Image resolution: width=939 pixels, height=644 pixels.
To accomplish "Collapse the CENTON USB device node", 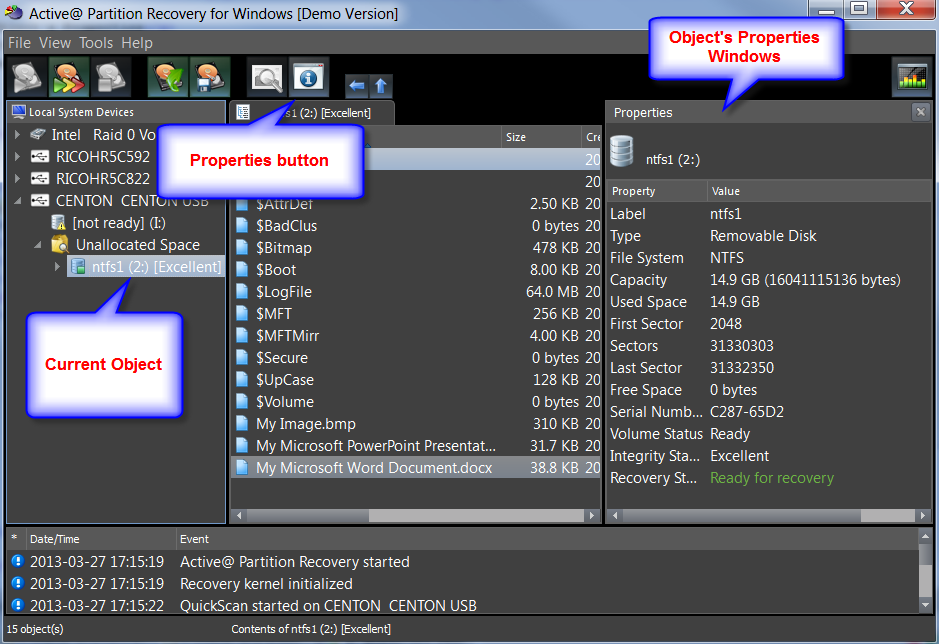I will 17,201.
